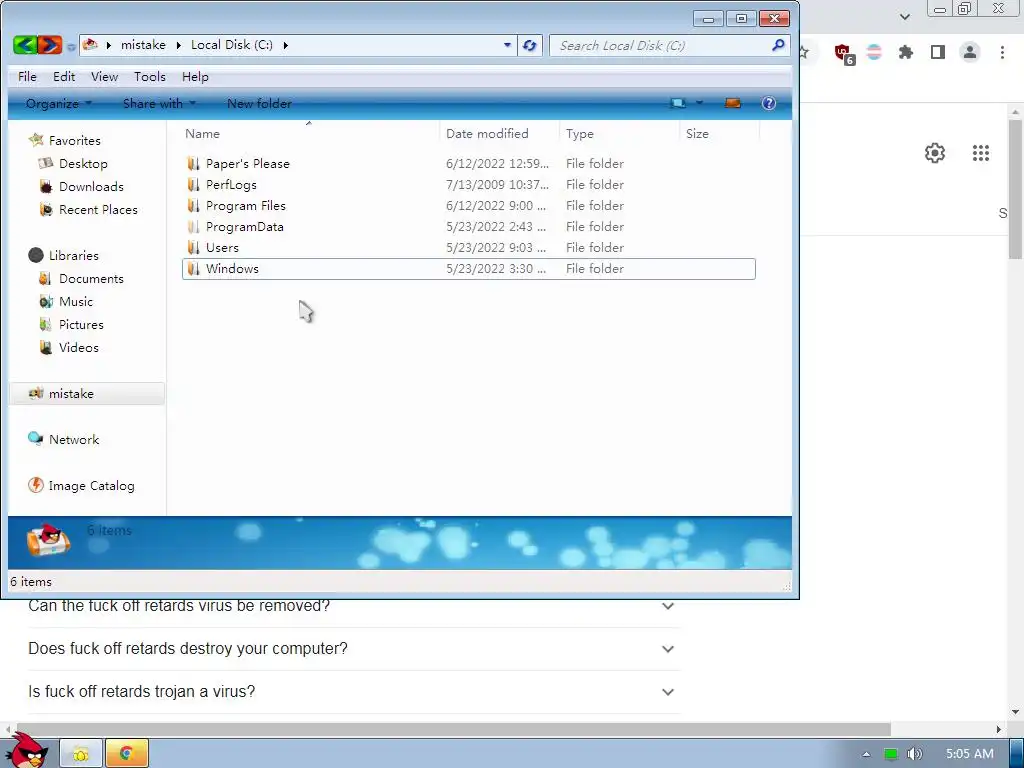Open the Tools menu
1024x768 pixels.
[150, 76]
